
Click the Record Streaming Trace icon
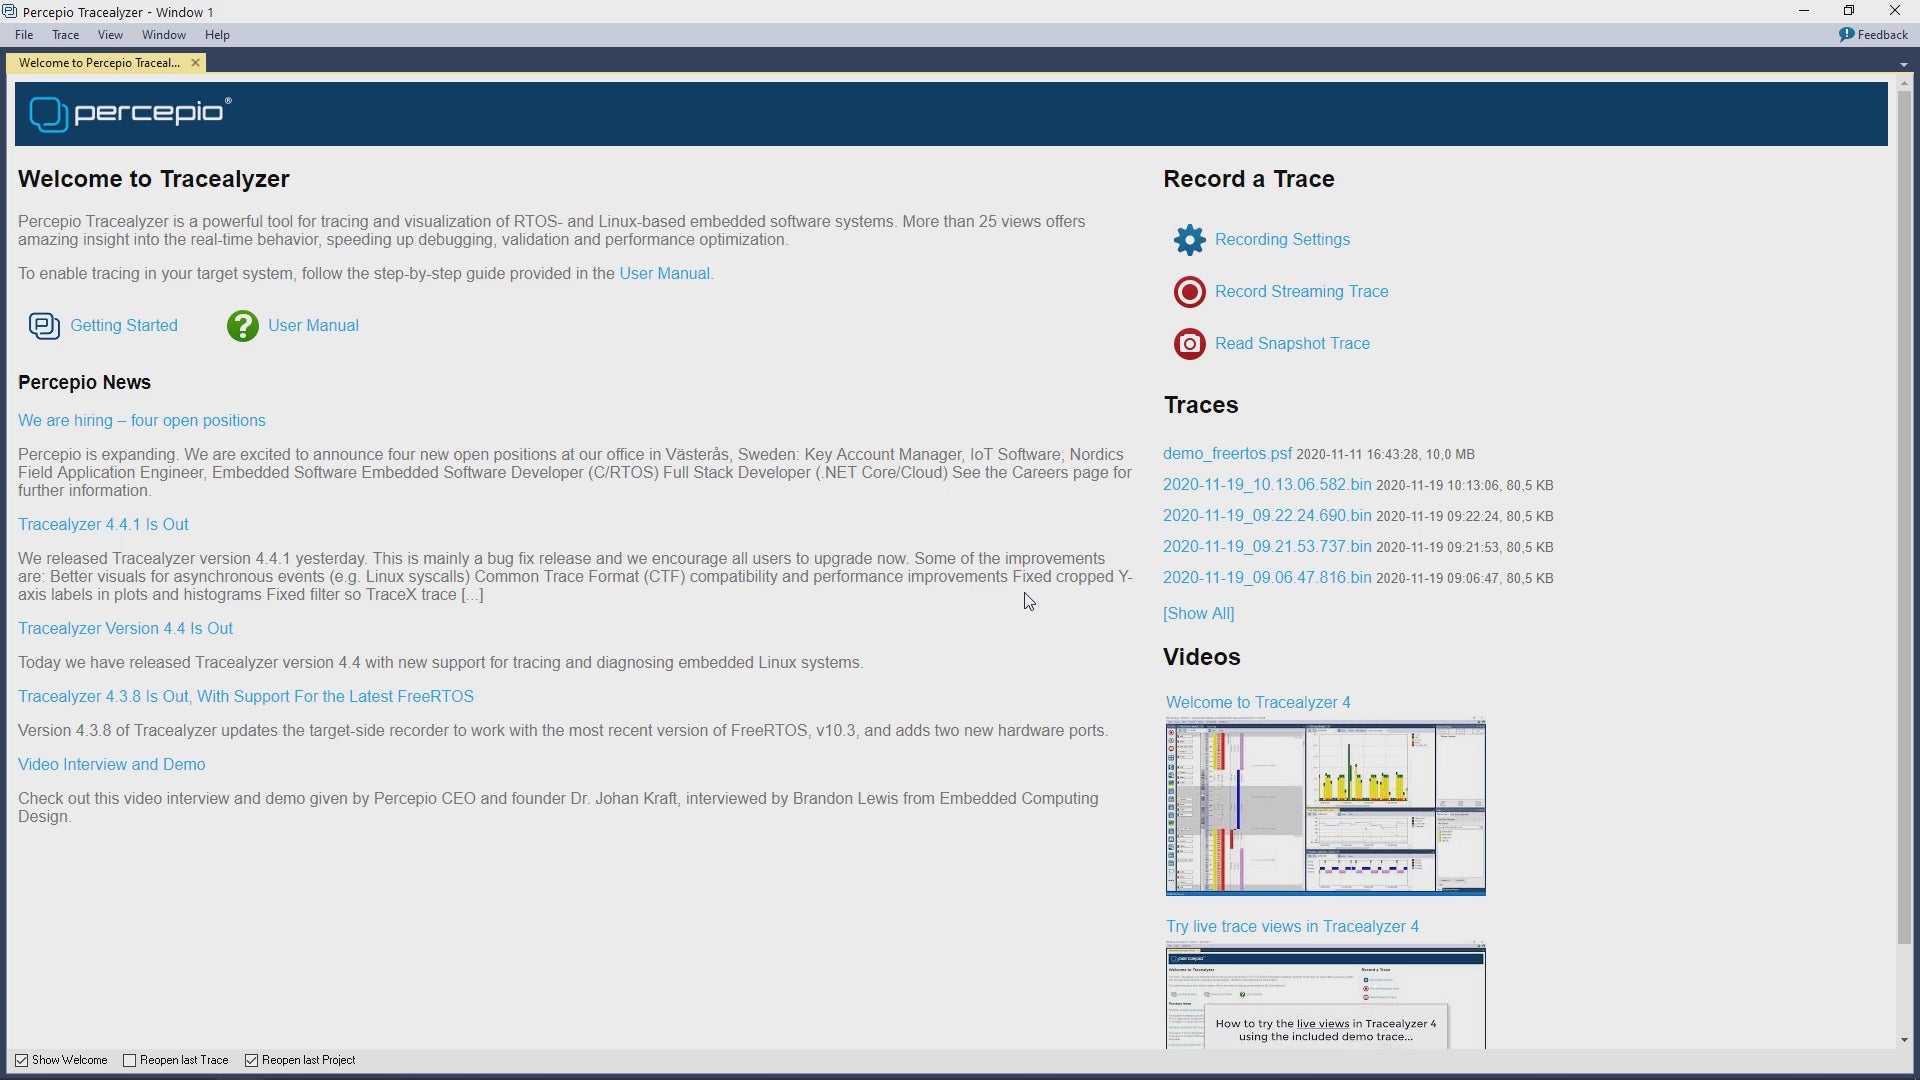pos(1189,292)
